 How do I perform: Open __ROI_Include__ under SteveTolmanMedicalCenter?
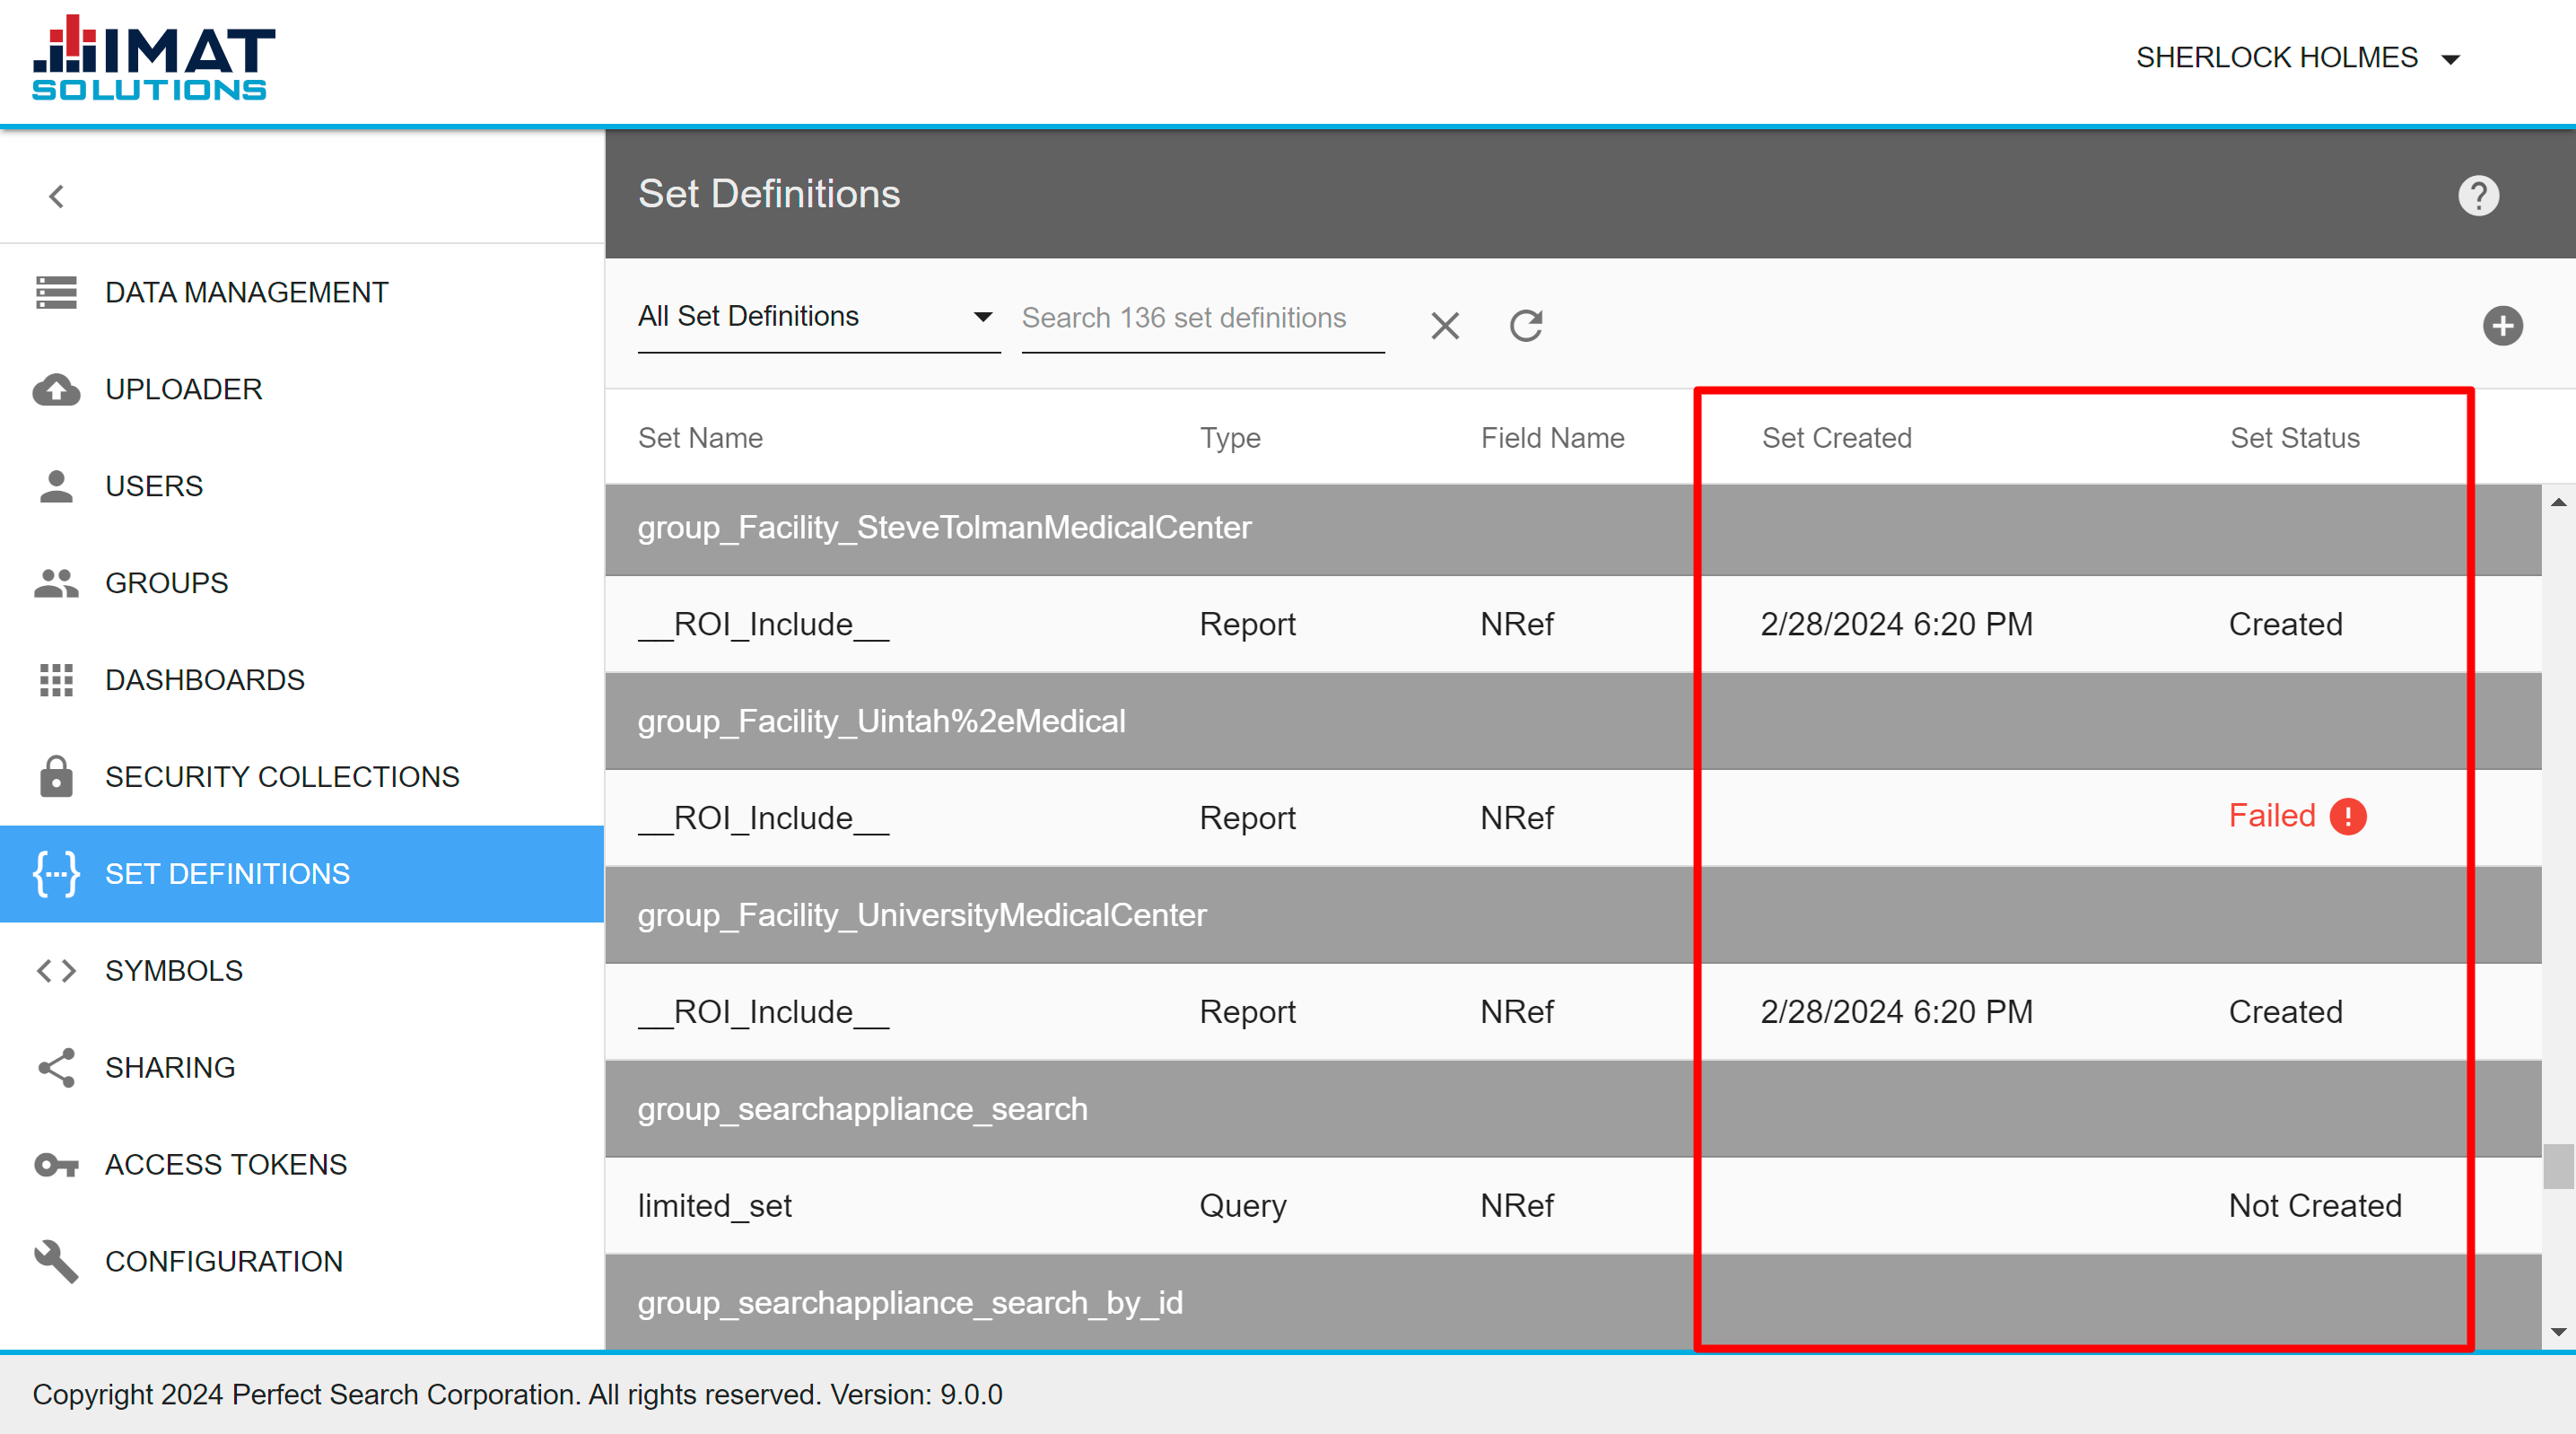[1573, 625]
